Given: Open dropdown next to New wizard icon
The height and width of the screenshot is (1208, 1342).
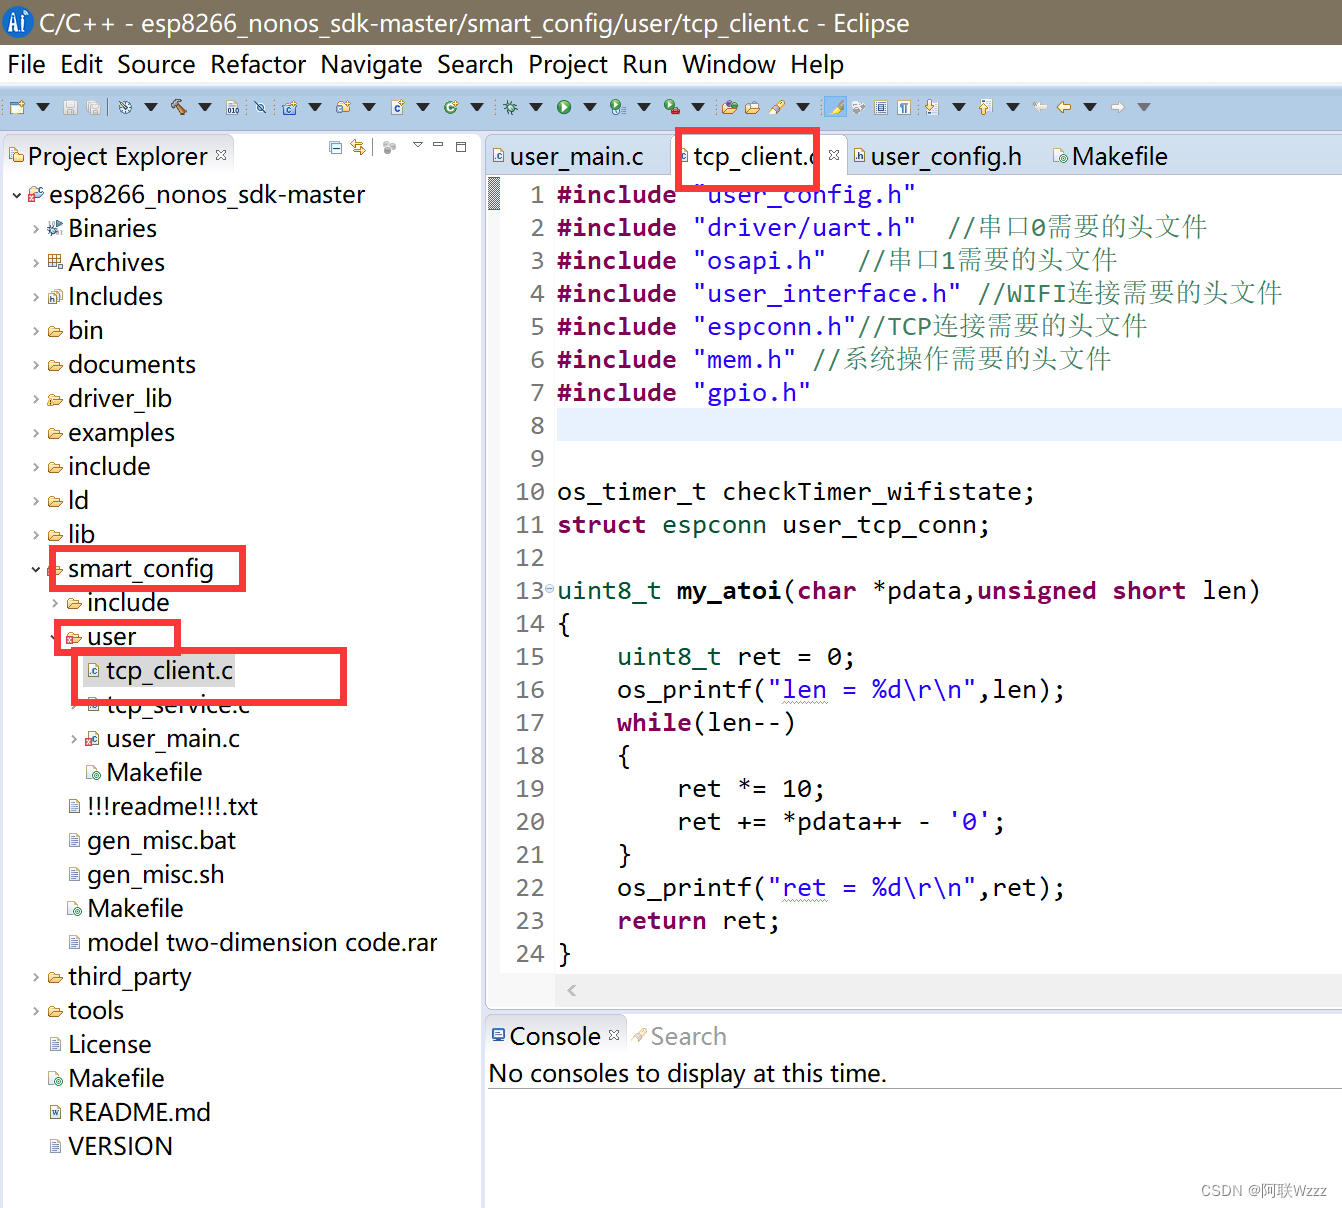Looking at the screenshot, I should pyautogui.click(x=43, y=107).
